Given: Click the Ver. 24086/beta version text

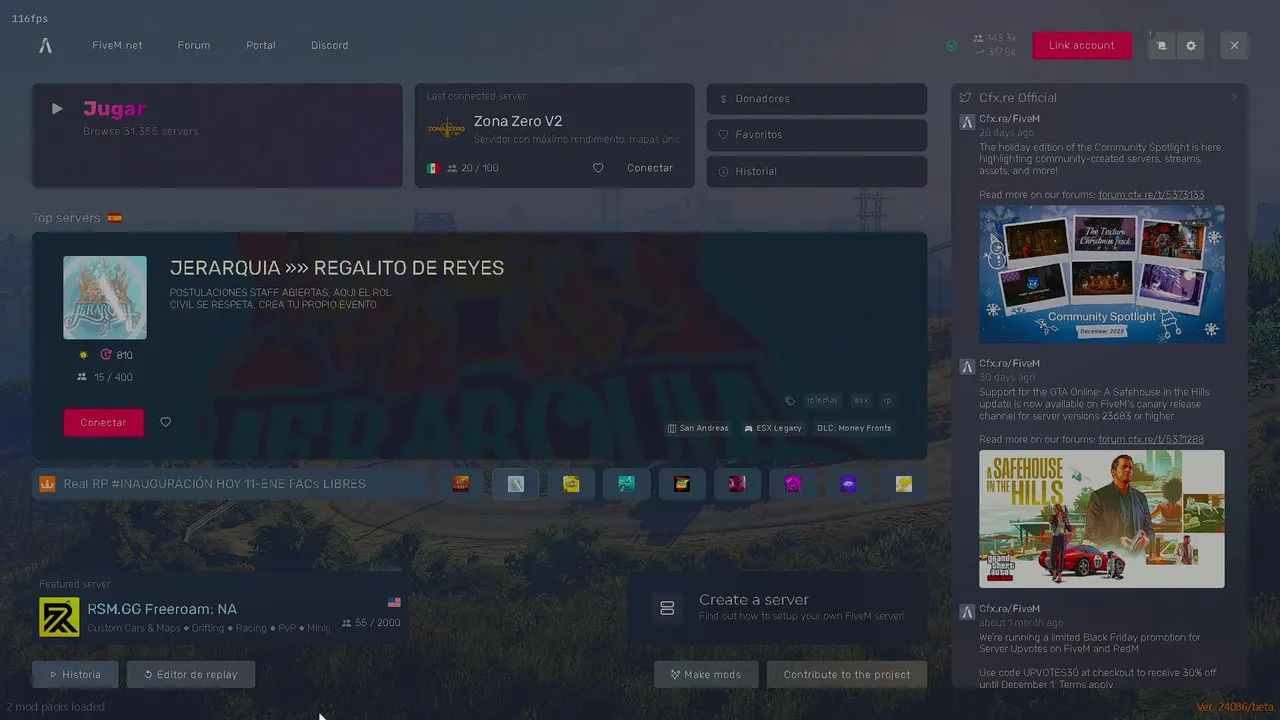Looking at the screenshot, I should (x=1235, y=707).
